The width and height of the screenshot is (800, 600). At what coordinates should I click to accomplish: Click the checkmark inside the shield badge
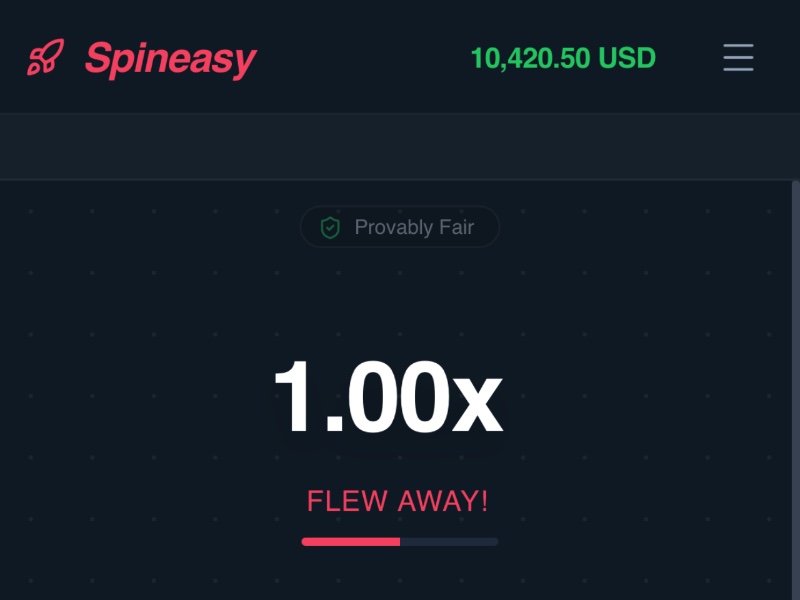pyautogui.click(x=328, y=227)
